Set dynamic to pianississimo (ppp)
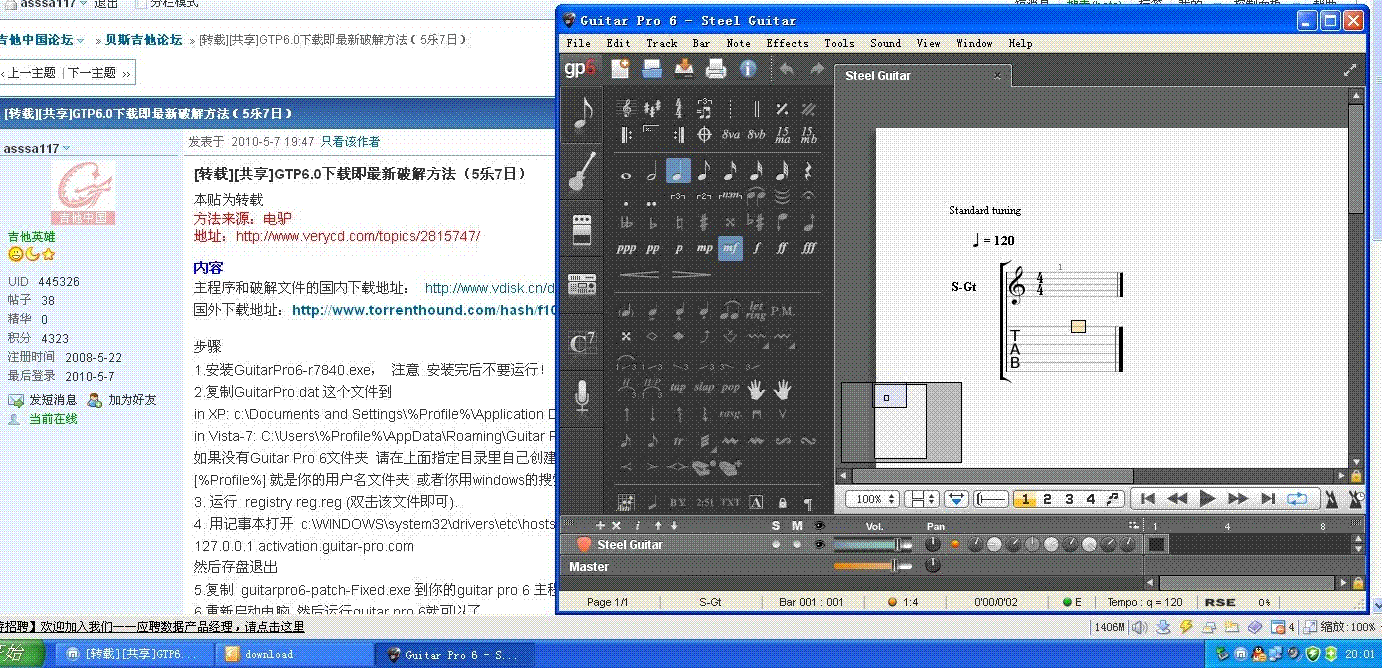The image size is (1382, 668). pyautogui.click(x=627, y=247)
